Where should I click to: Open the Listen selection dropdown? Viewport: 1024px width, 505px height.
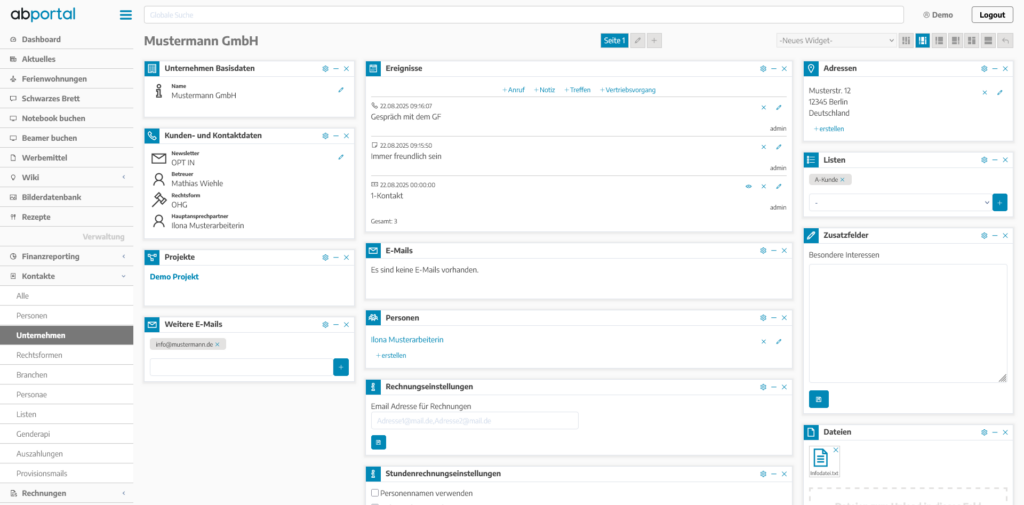898,202
